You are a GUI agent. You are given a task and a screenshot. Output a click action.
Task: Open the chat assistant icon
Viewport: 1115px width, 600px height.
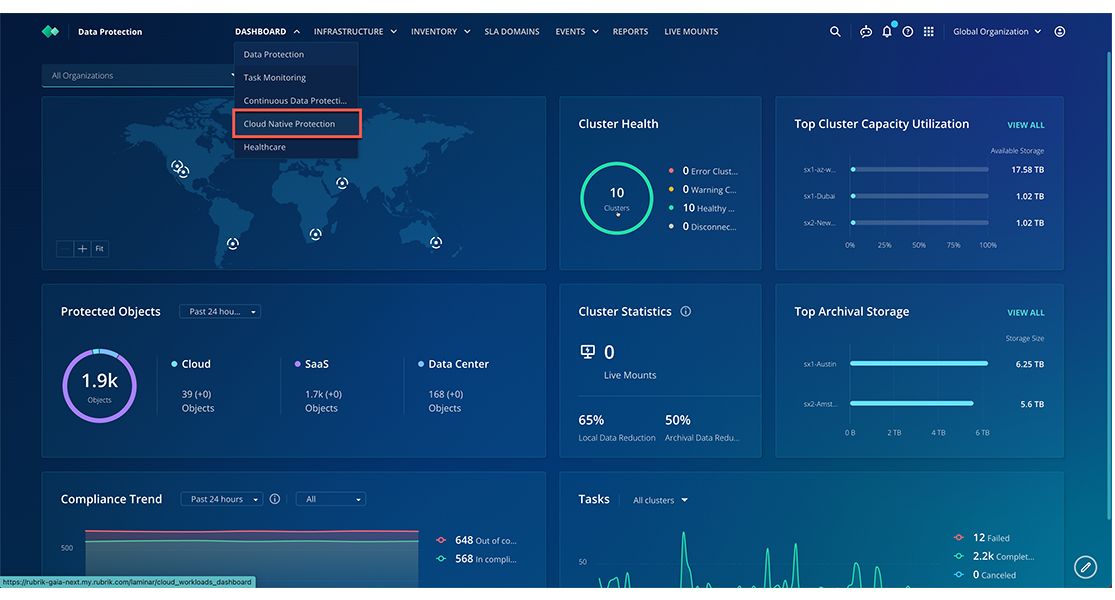[x=865, y=31]
